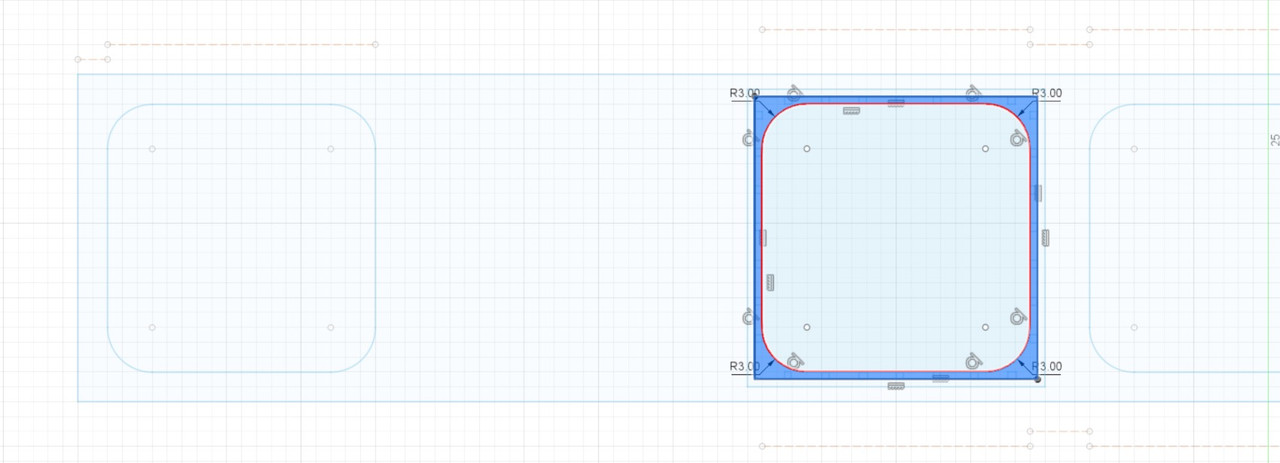Select the bottom-right R3.00 radius dimension

point(1047,366)
